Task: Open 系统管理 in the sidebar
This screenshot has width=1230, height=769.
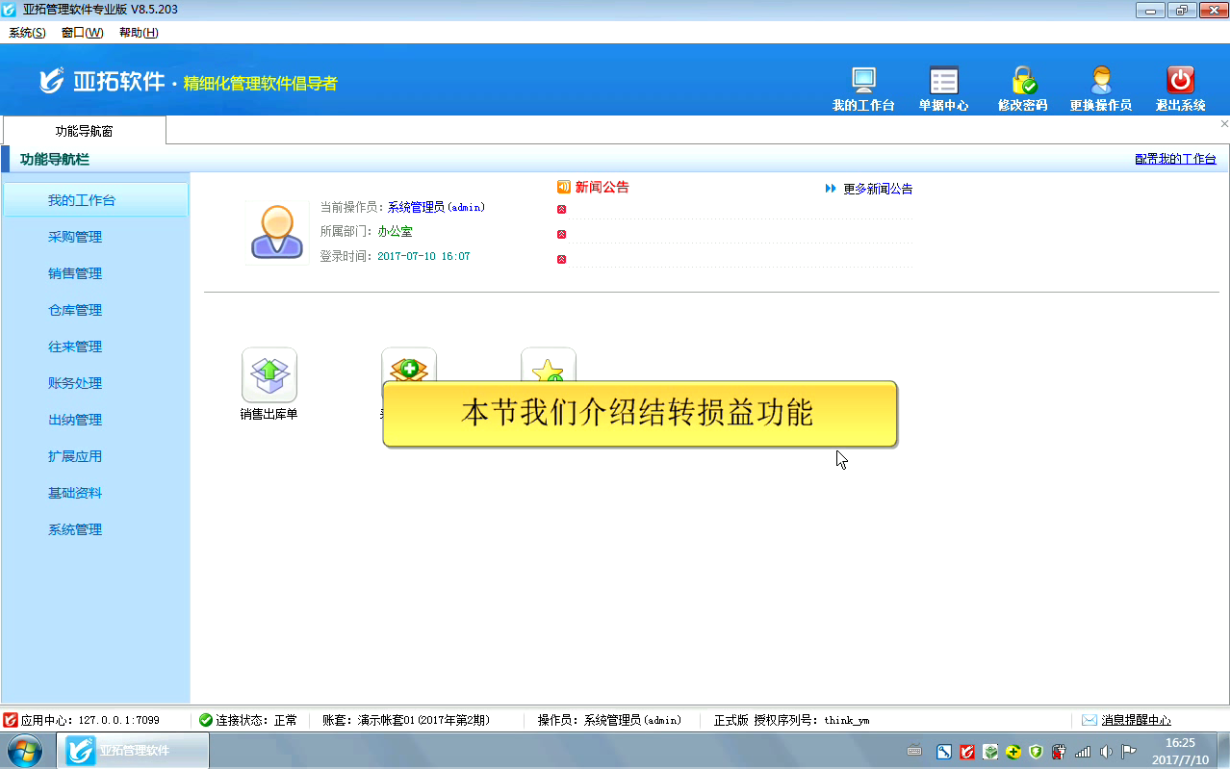Action: pyautogui.click(x=75, y=530)
